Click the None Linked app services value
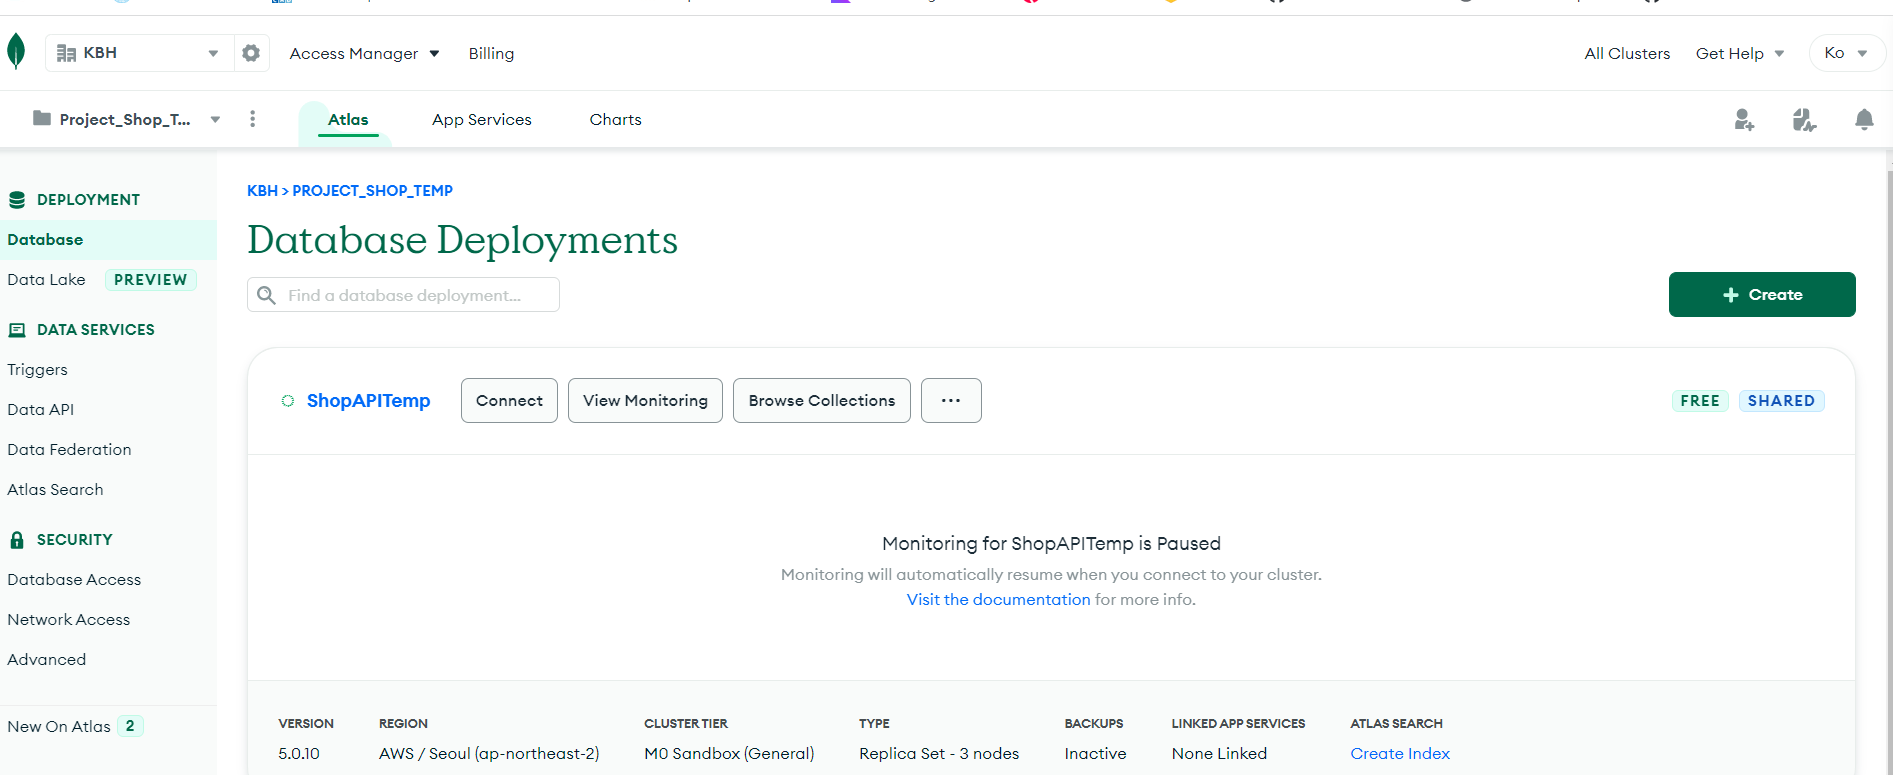Screen dimensions: 1893x775 (x=1219, y=754)
